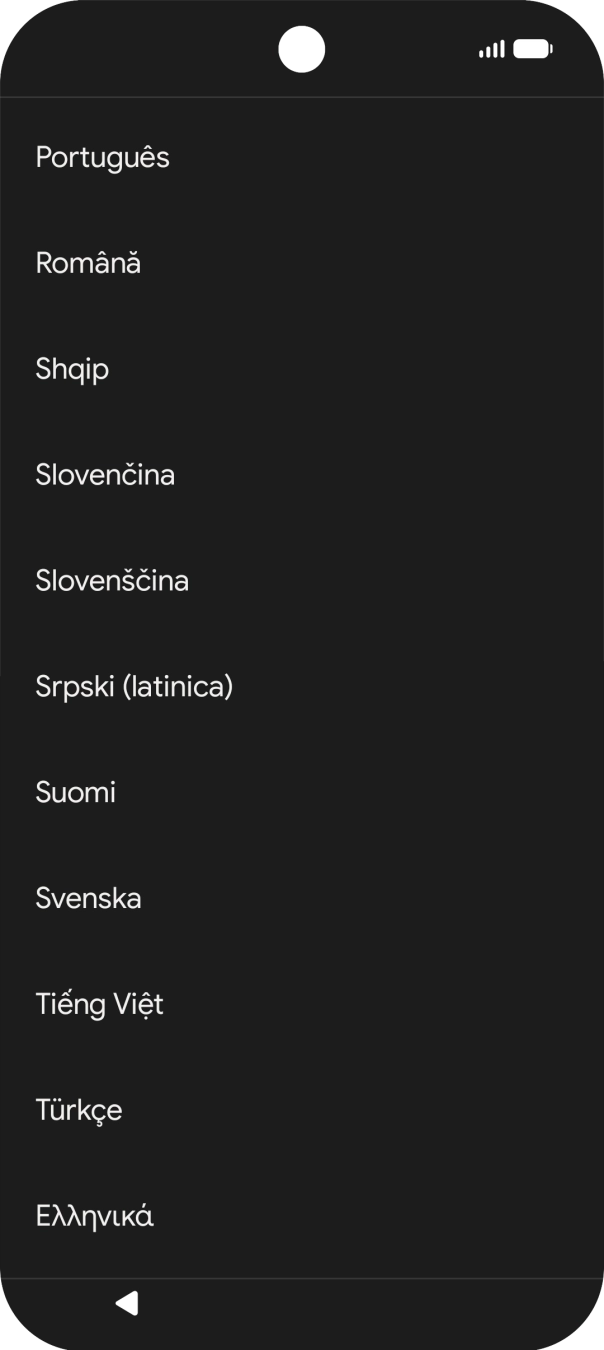Choose Svenska as display language
Viewport: 604px width, 1350px height.
point(88,899)
